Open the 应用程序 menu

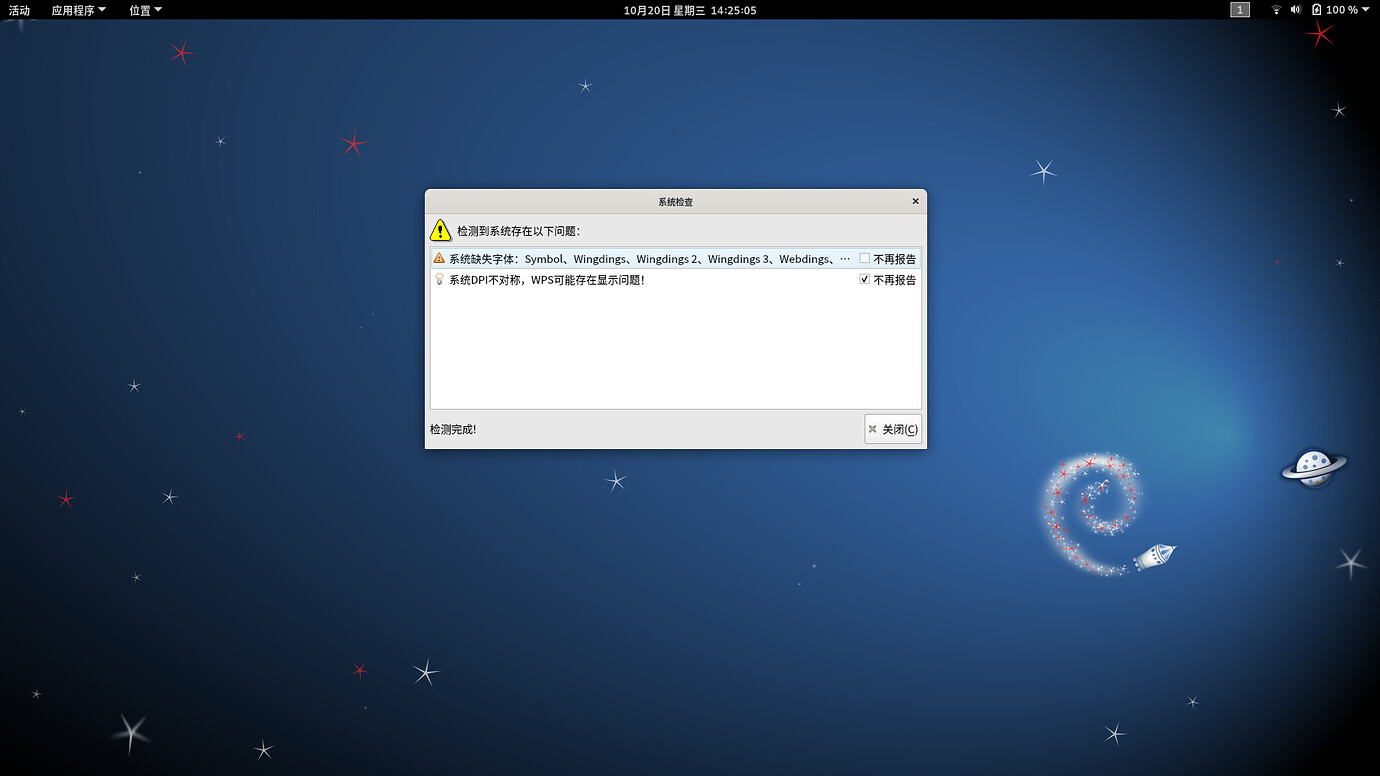[79, 10]
